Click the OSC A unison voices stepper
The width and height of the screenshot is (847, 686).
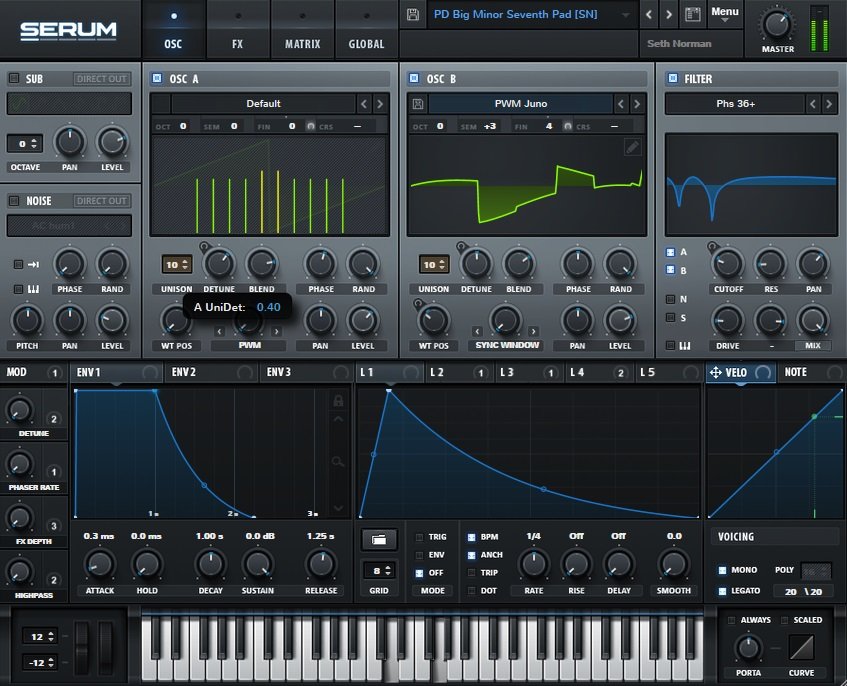point(177,265)
